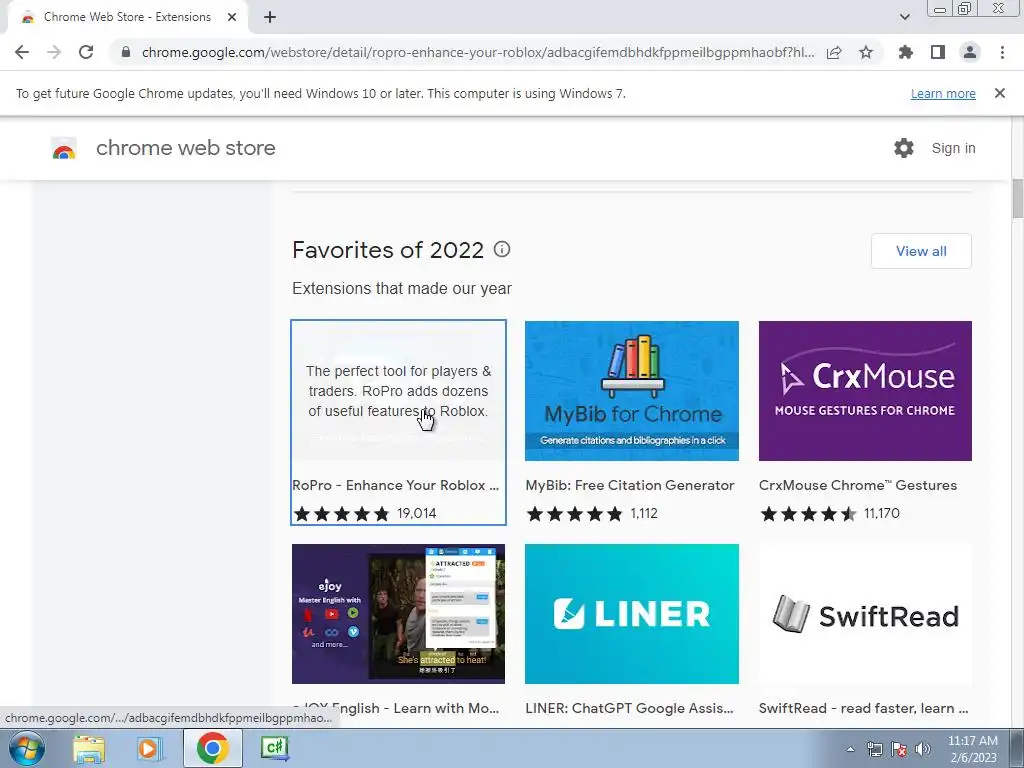Click the address bar URL
Viewport: 1024px width, 768px height.
(478, 52)
